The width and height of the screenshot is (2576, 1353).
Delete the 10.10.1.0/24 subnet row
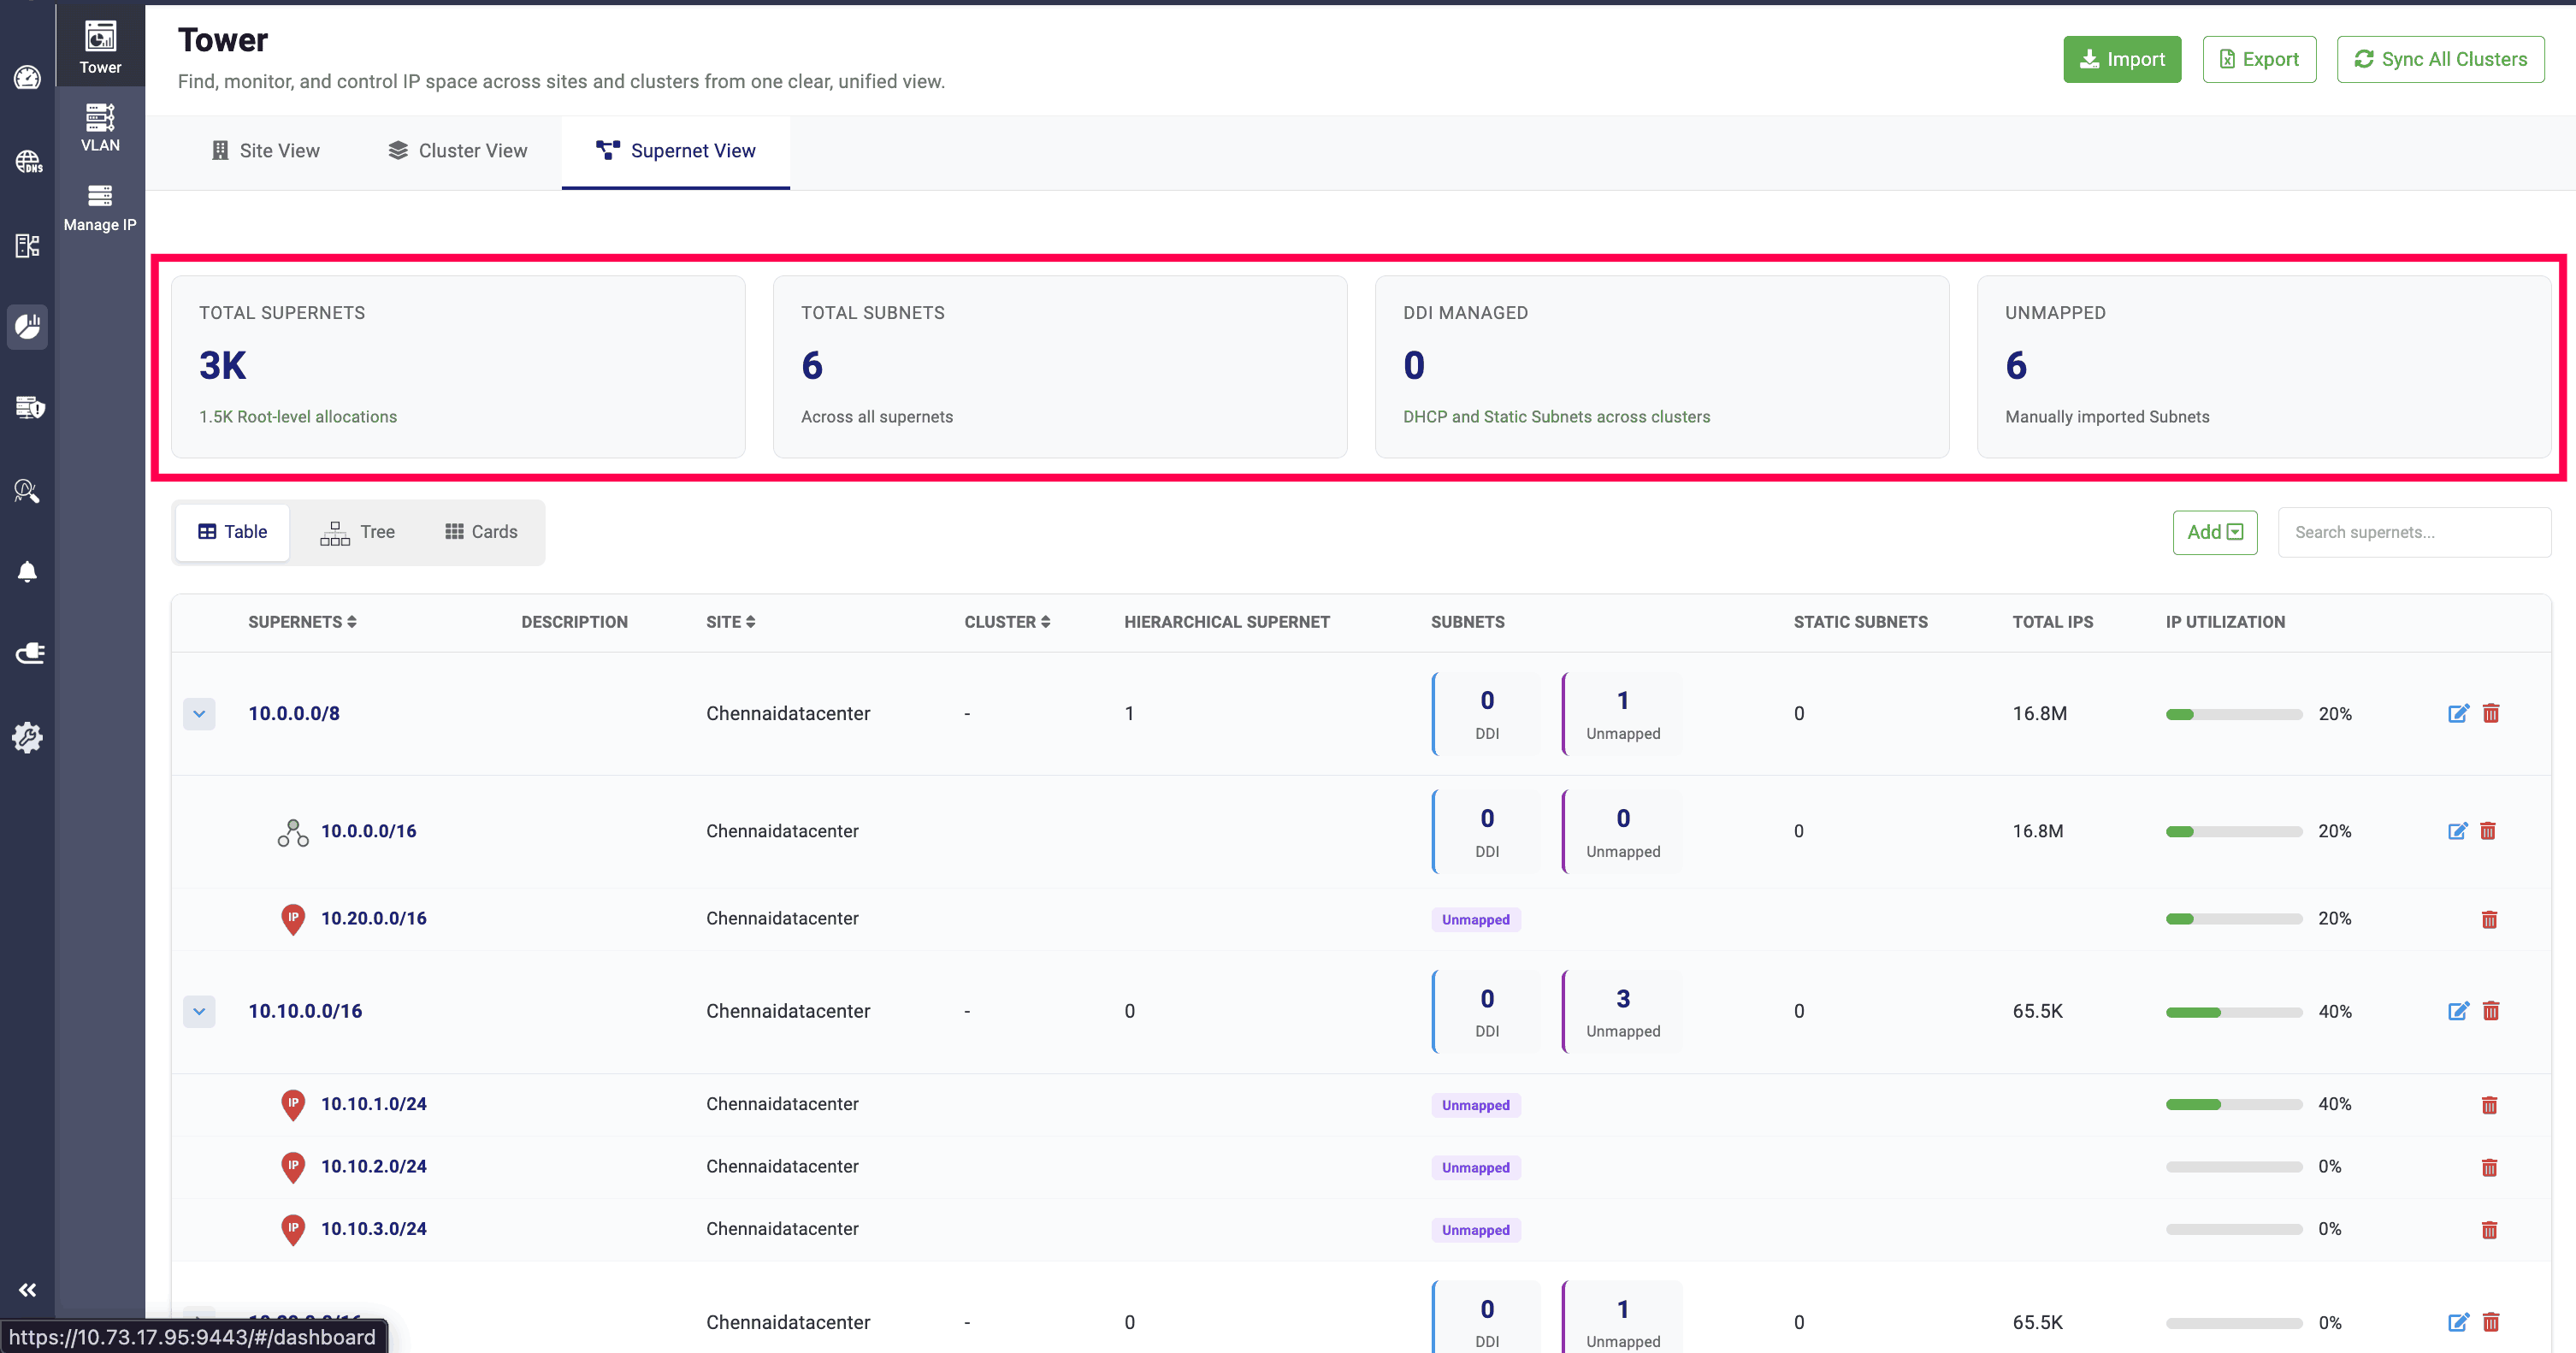point(2489,1104)
